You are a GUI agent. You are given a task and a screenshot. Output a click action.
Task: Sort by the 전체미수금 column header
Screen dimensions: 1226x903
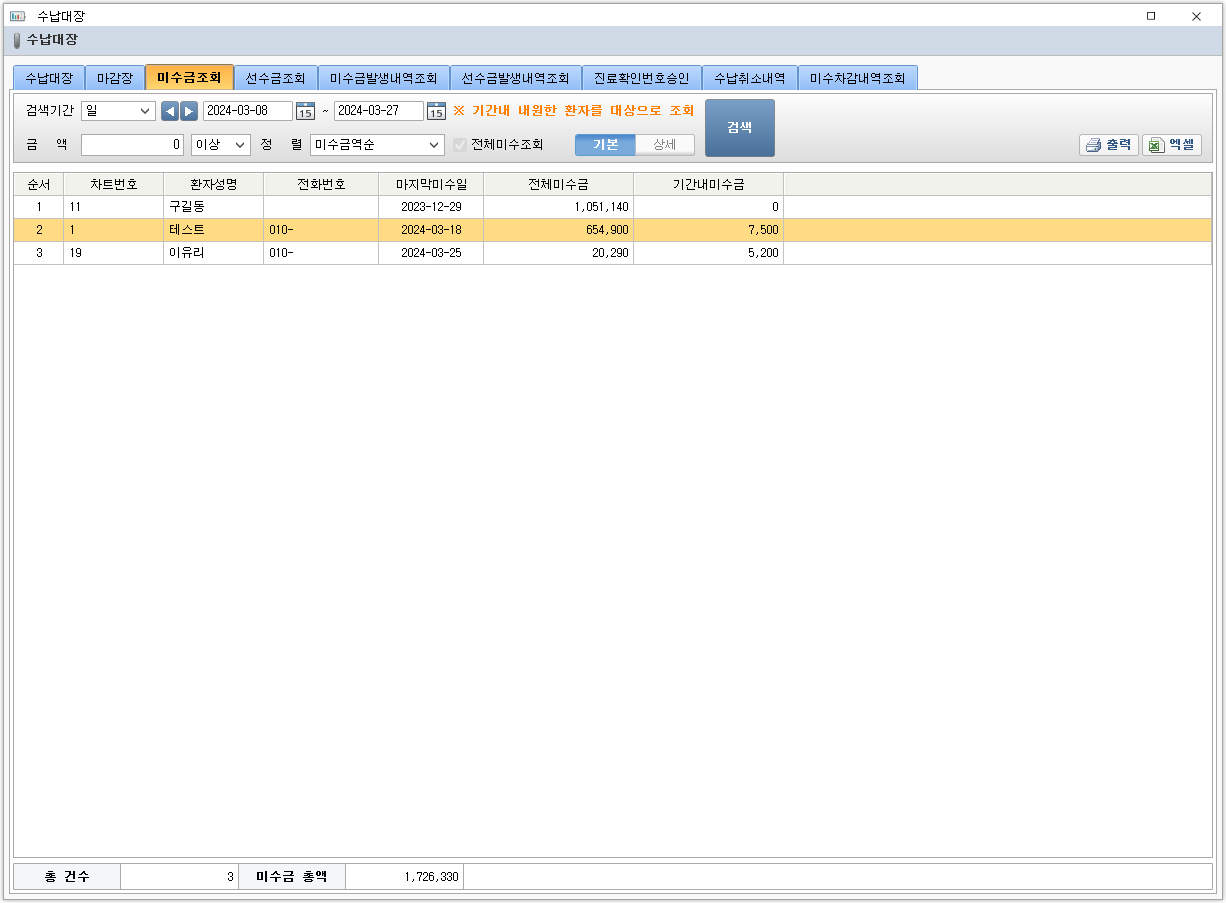[558, 184]
